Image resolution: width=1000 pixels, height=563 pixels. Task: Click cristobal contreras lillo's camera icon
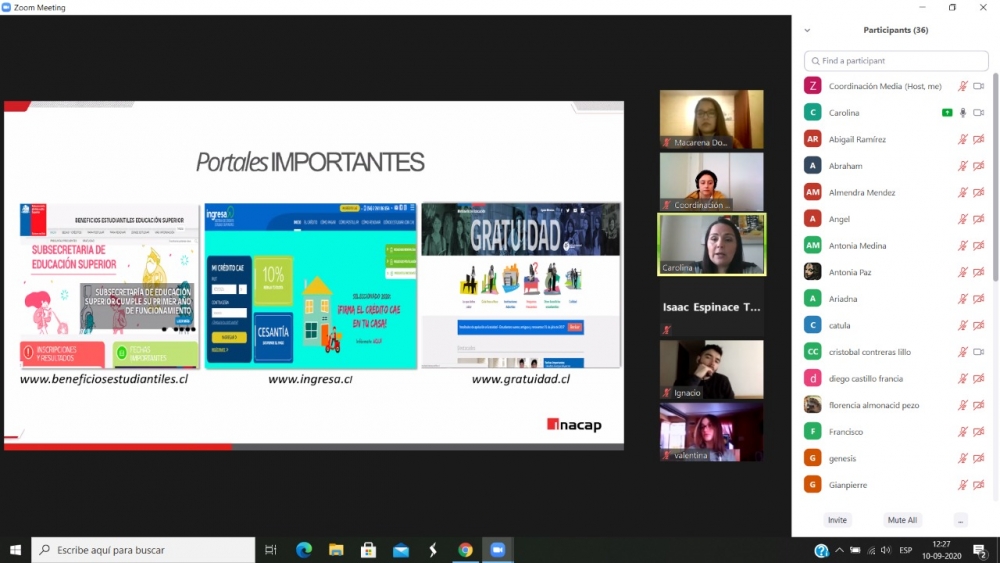pos(979,352)
